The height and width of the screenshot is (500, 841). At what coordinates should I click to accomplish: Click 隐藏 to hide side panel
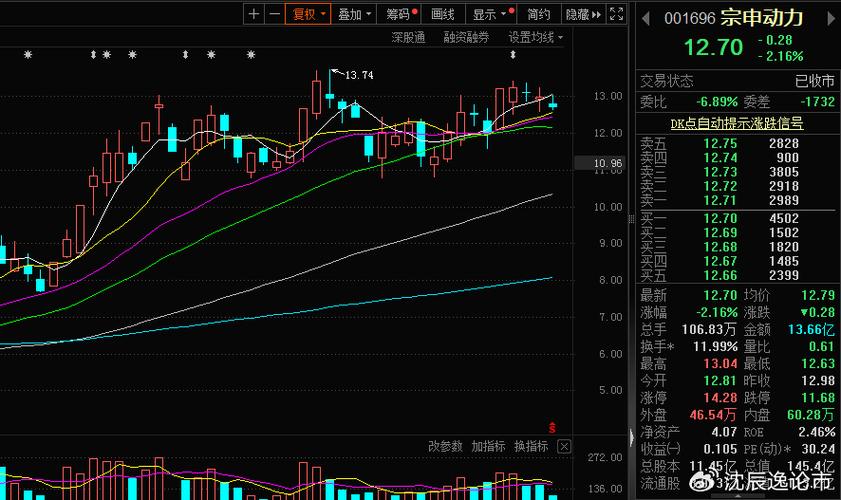click(583, 14)
